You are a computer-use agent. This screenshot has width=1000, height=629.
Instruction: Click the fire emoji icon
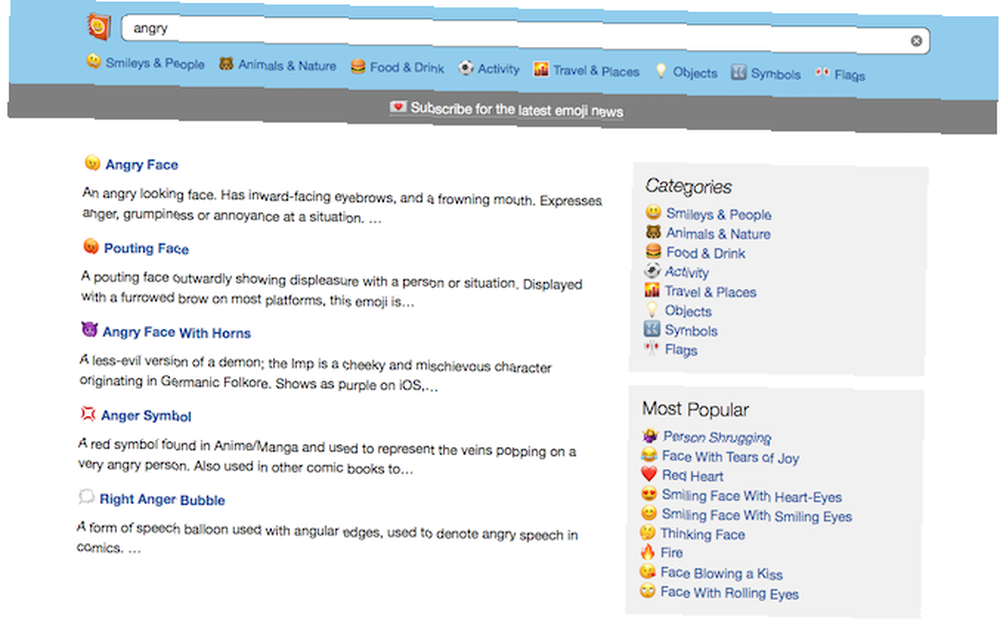647,551
